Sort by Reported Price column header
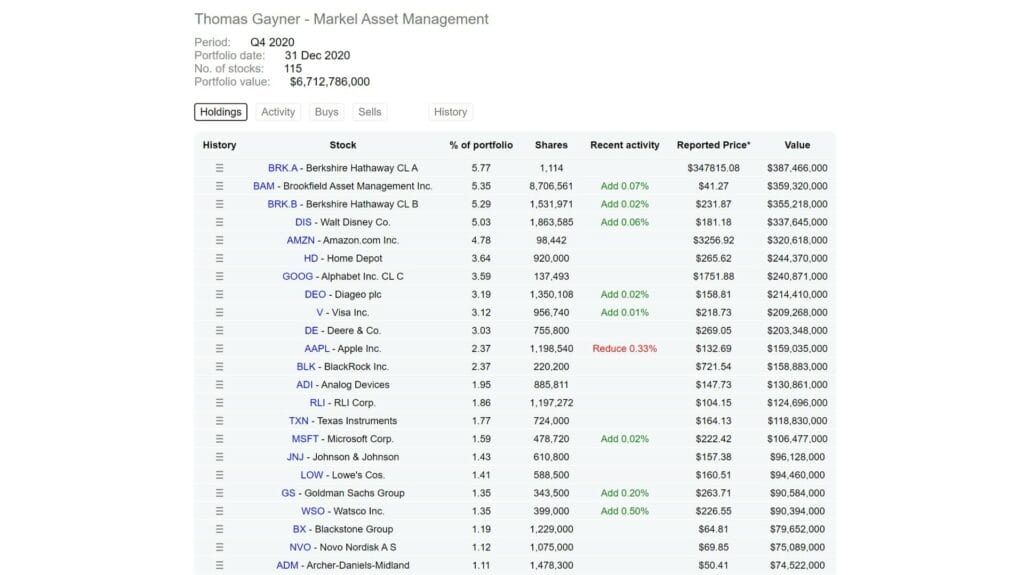The height and width of the screenshot is (575, 1024). pyautogui.click(x=714, y=145)
